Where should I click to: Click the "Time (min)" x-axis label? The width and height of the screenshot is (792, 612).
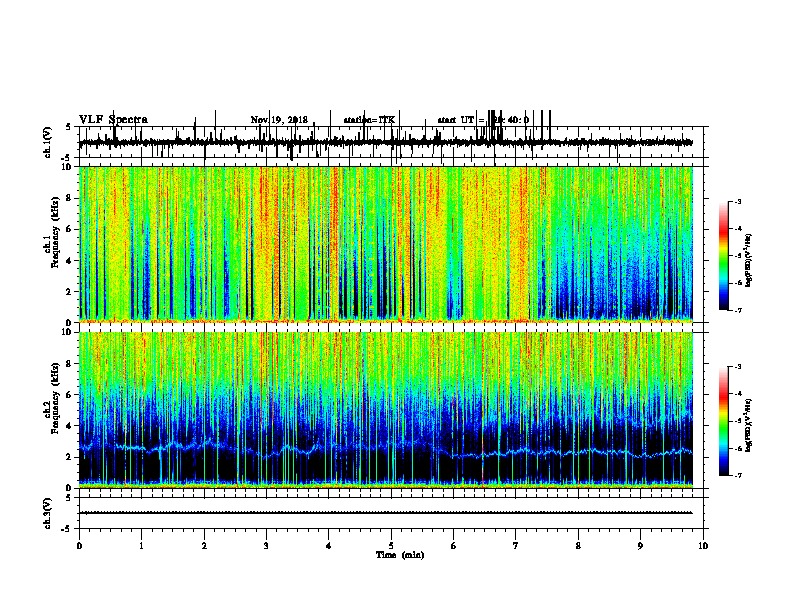click(x=400, y=555)
